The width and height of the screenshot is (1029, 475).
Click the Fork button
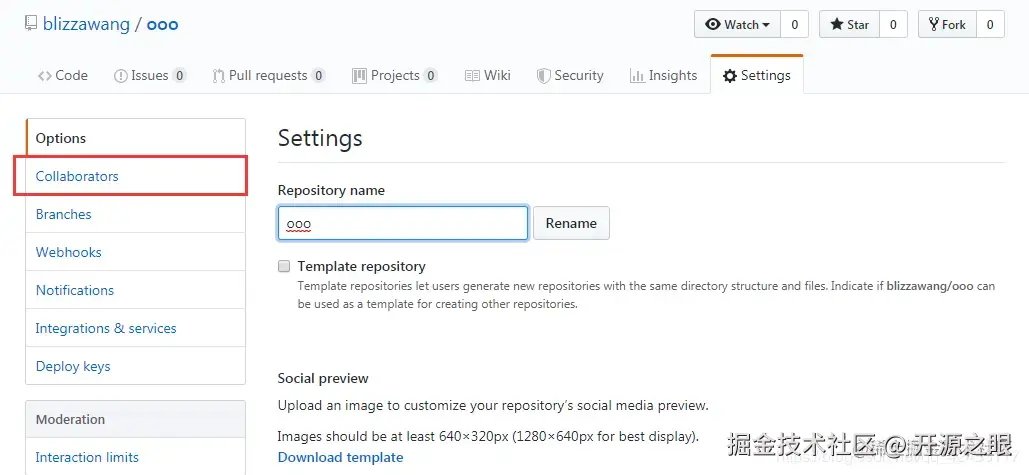[x=946, y=25]
